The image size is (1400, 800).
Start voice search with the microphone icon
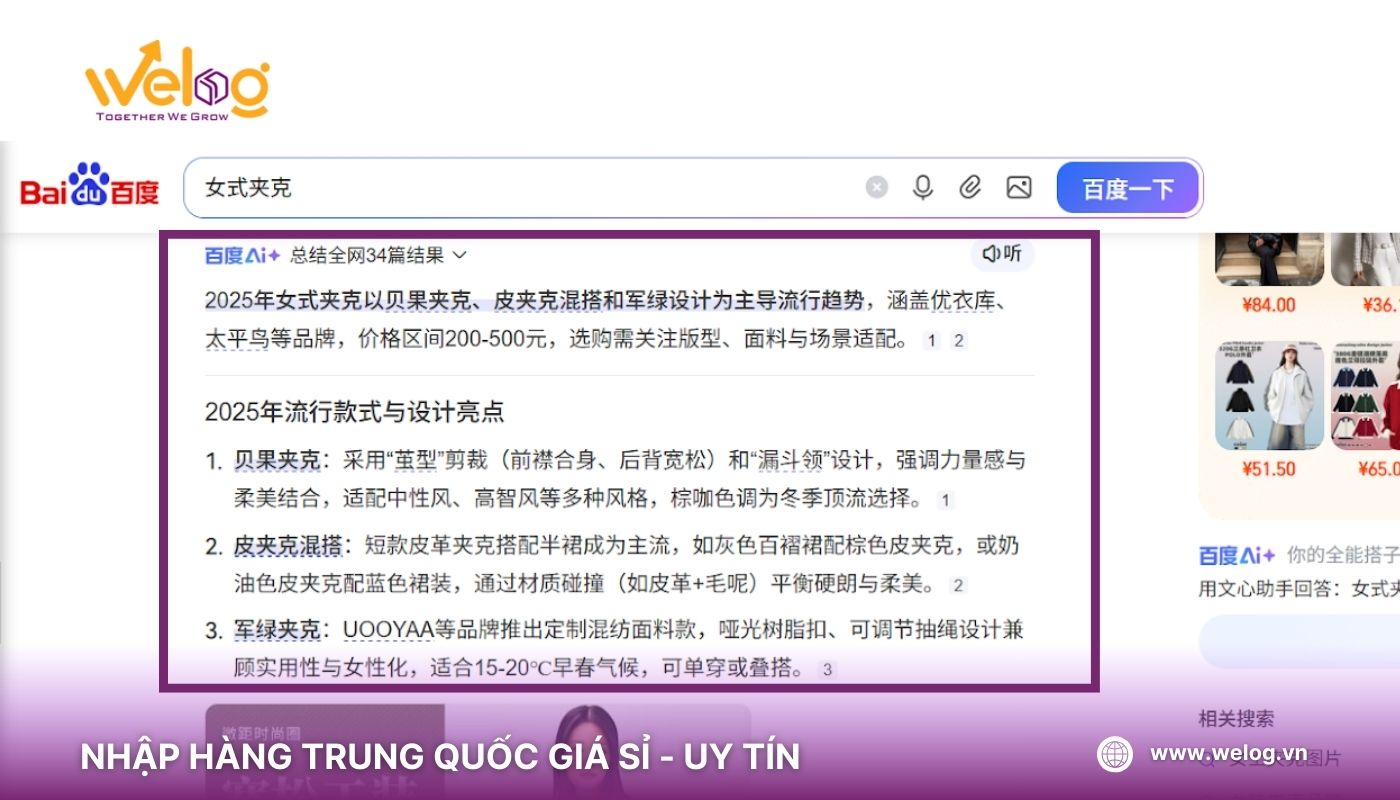pyautogui.click(x=922, y=187)
